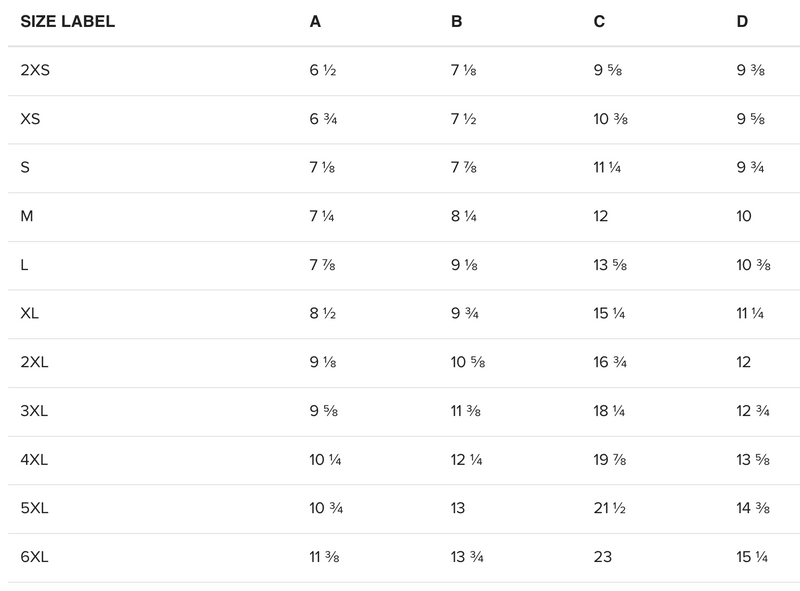Click the XS size label

pos(30,119)
